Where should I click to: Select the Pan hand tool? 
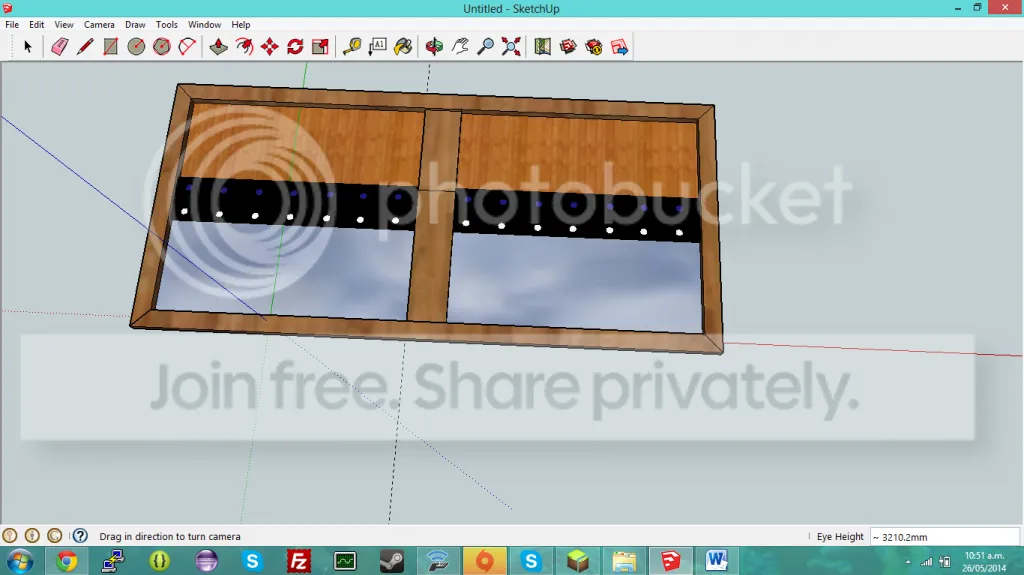point(460,46)
